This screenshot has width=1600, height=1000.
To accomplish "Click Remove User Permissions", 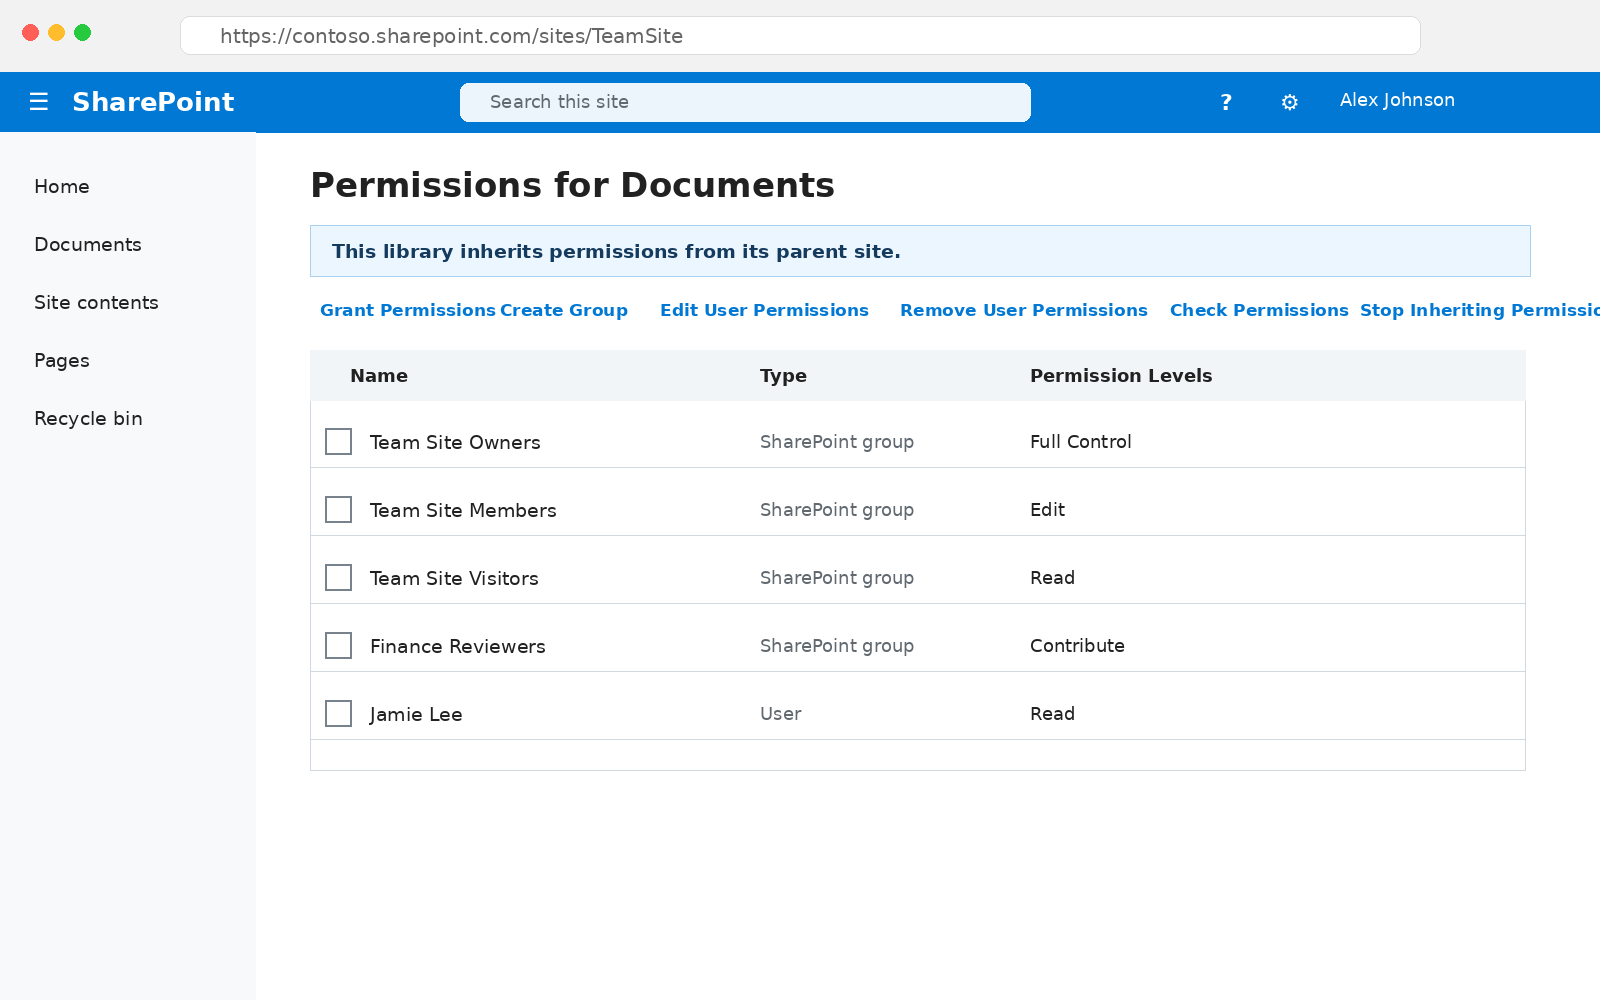I will (1024, 310).
